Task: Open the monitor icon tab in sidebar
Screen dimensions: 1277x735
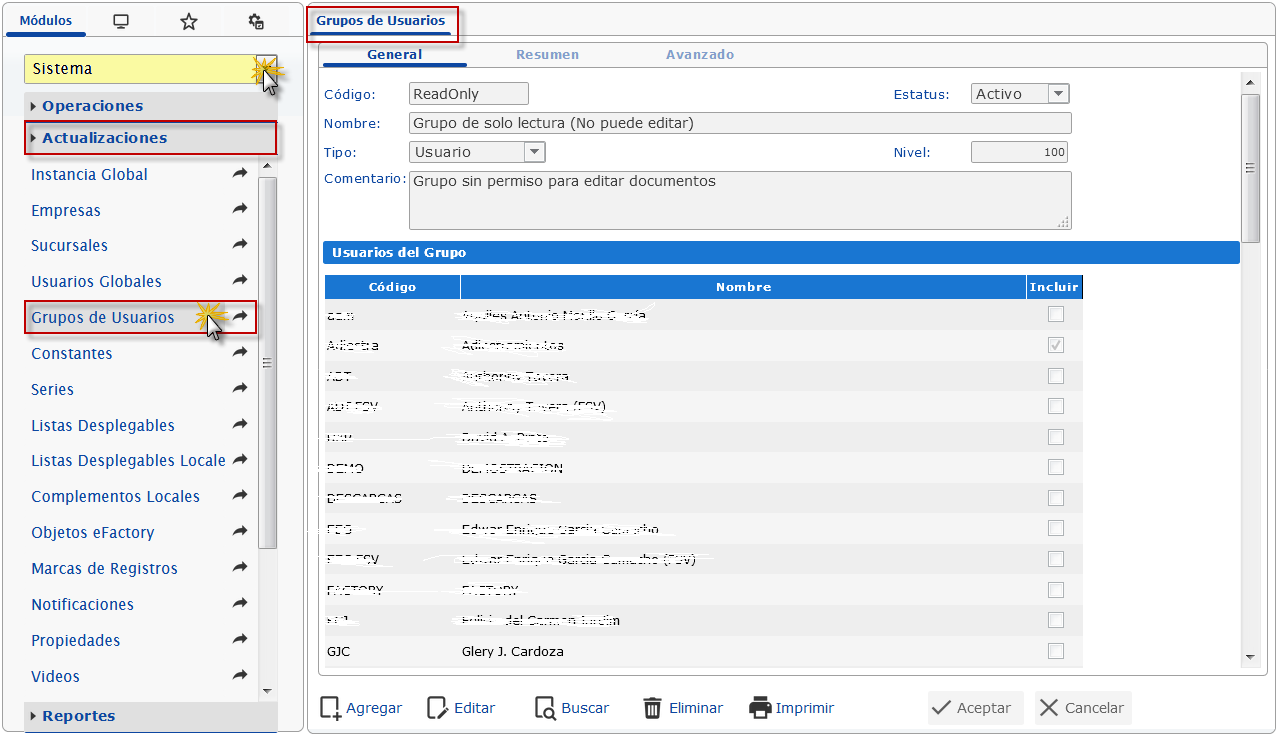Action: click(x=121, y=21)
